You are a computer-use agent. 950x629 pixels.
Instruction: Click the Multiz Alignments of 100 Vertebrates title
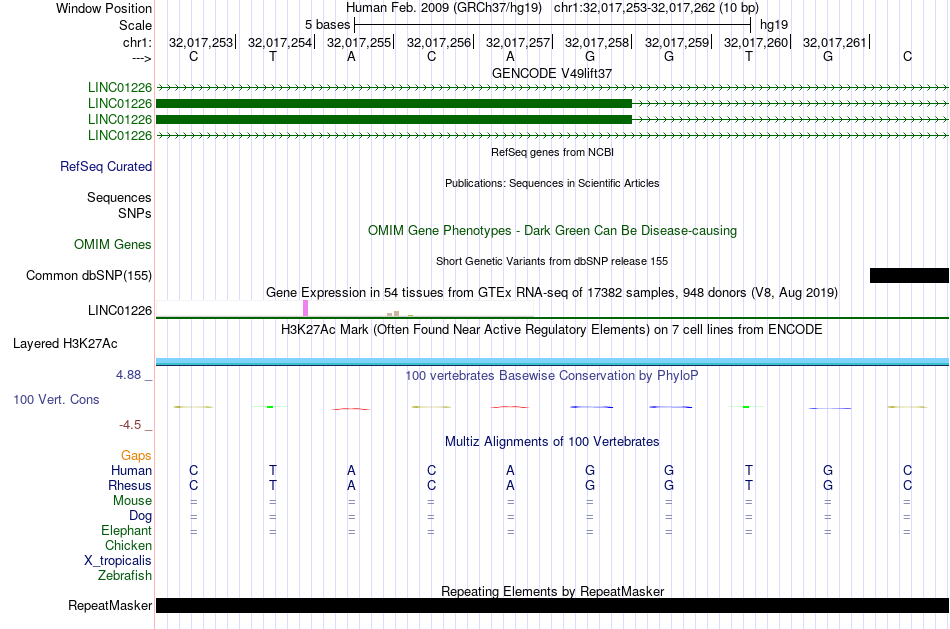[552, 442]
